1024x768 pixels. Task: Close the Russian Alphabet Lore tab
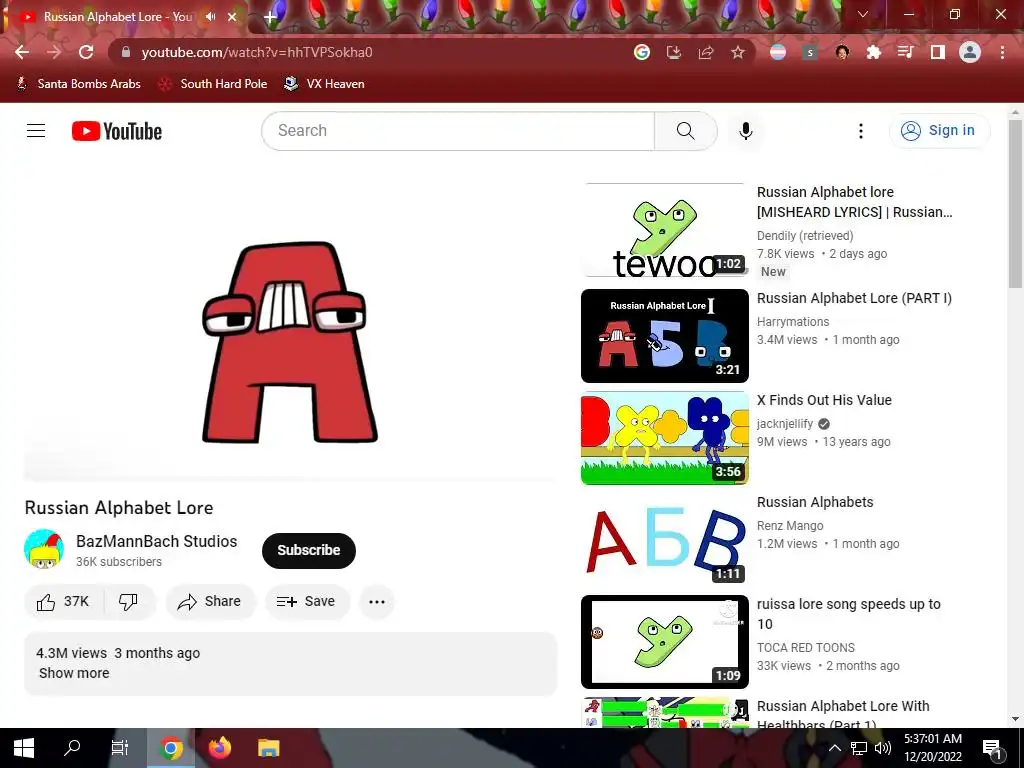(232, 17)
